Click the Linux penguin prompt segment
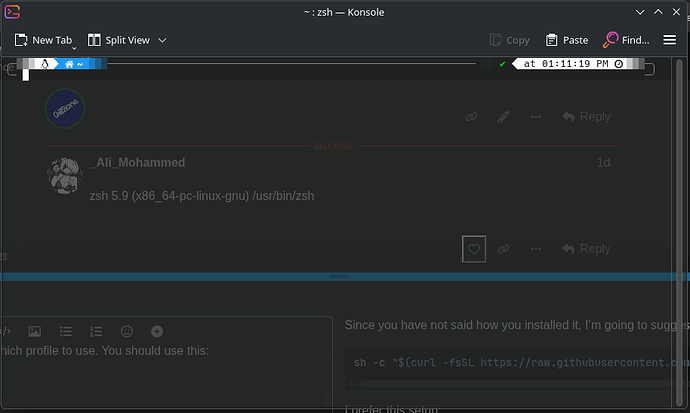 [x=44, y=64]
